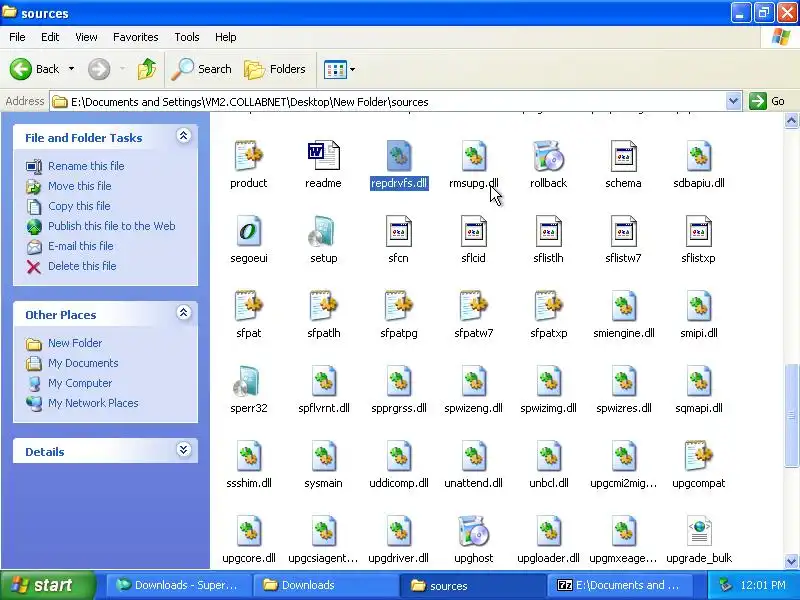Open the Help menu
This screenshot has height=600, width=800.
(226, 37)
